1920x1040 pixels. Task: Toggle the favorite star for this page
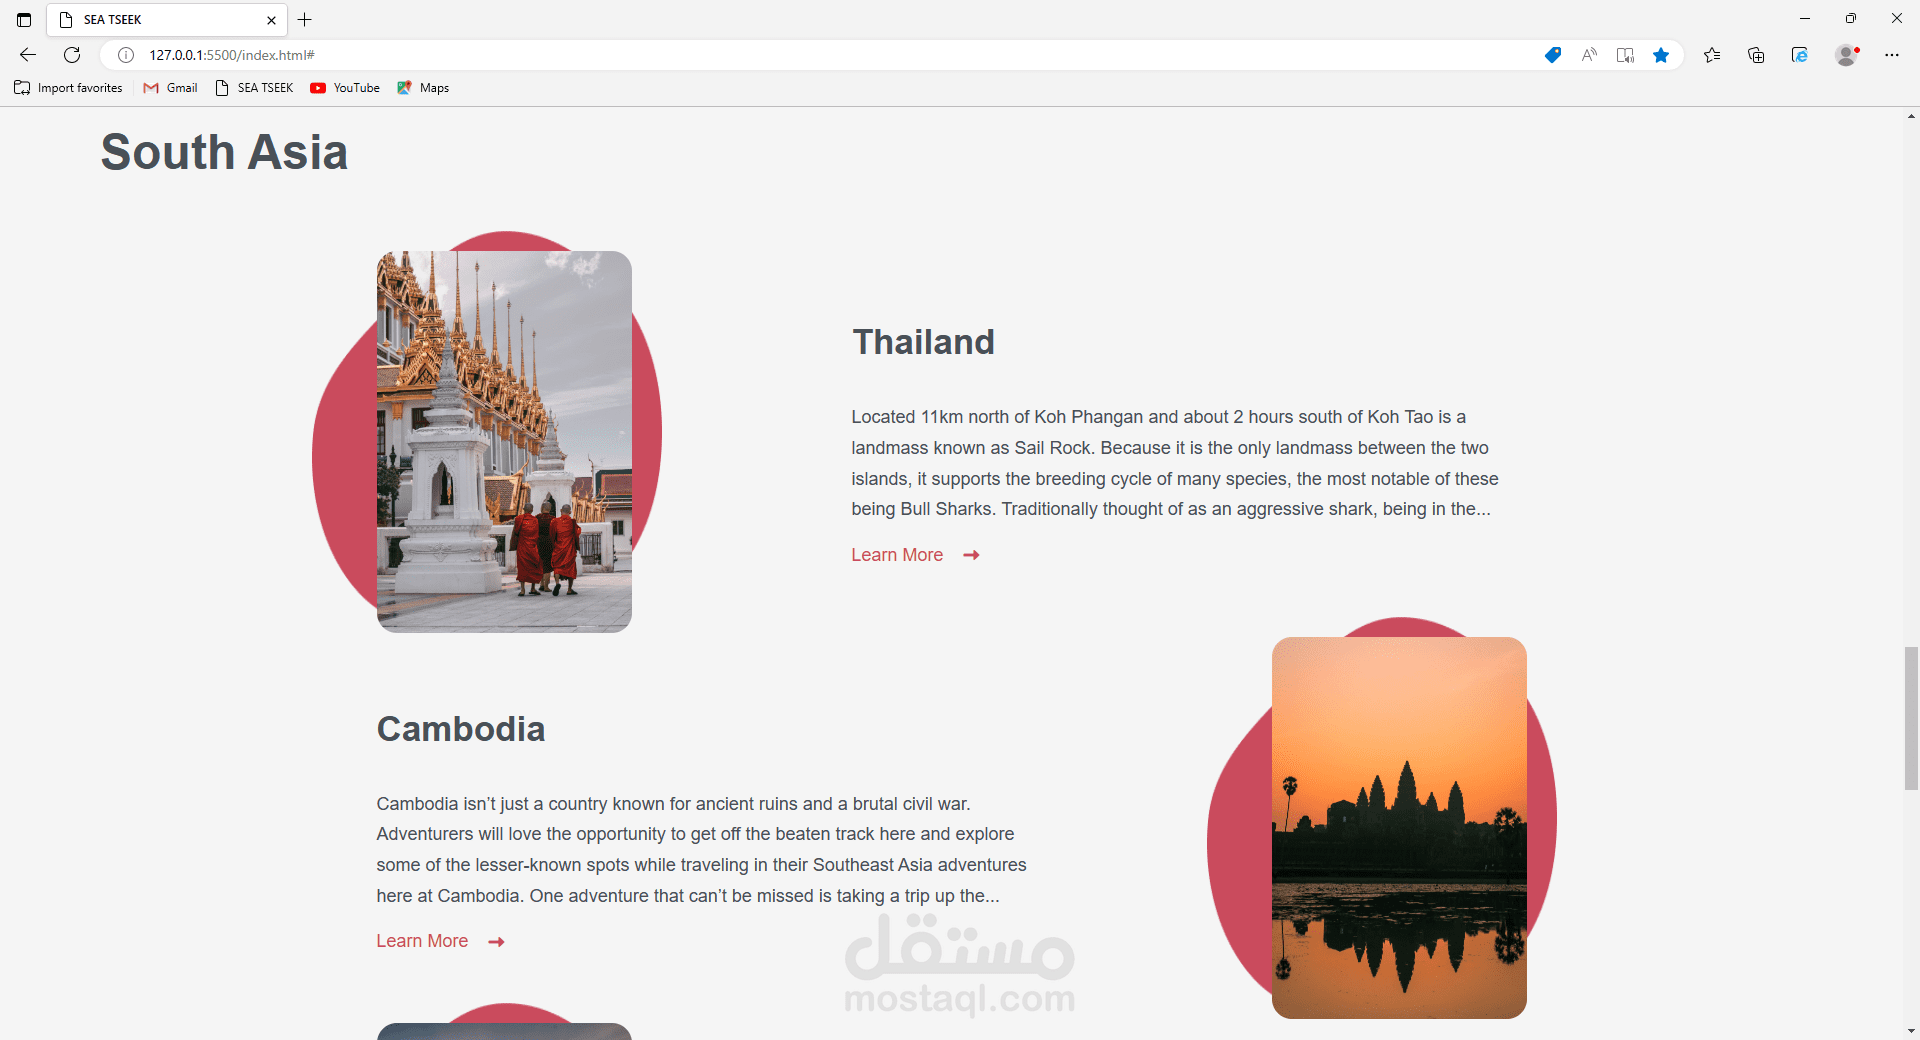click(x=1661, y=55)
